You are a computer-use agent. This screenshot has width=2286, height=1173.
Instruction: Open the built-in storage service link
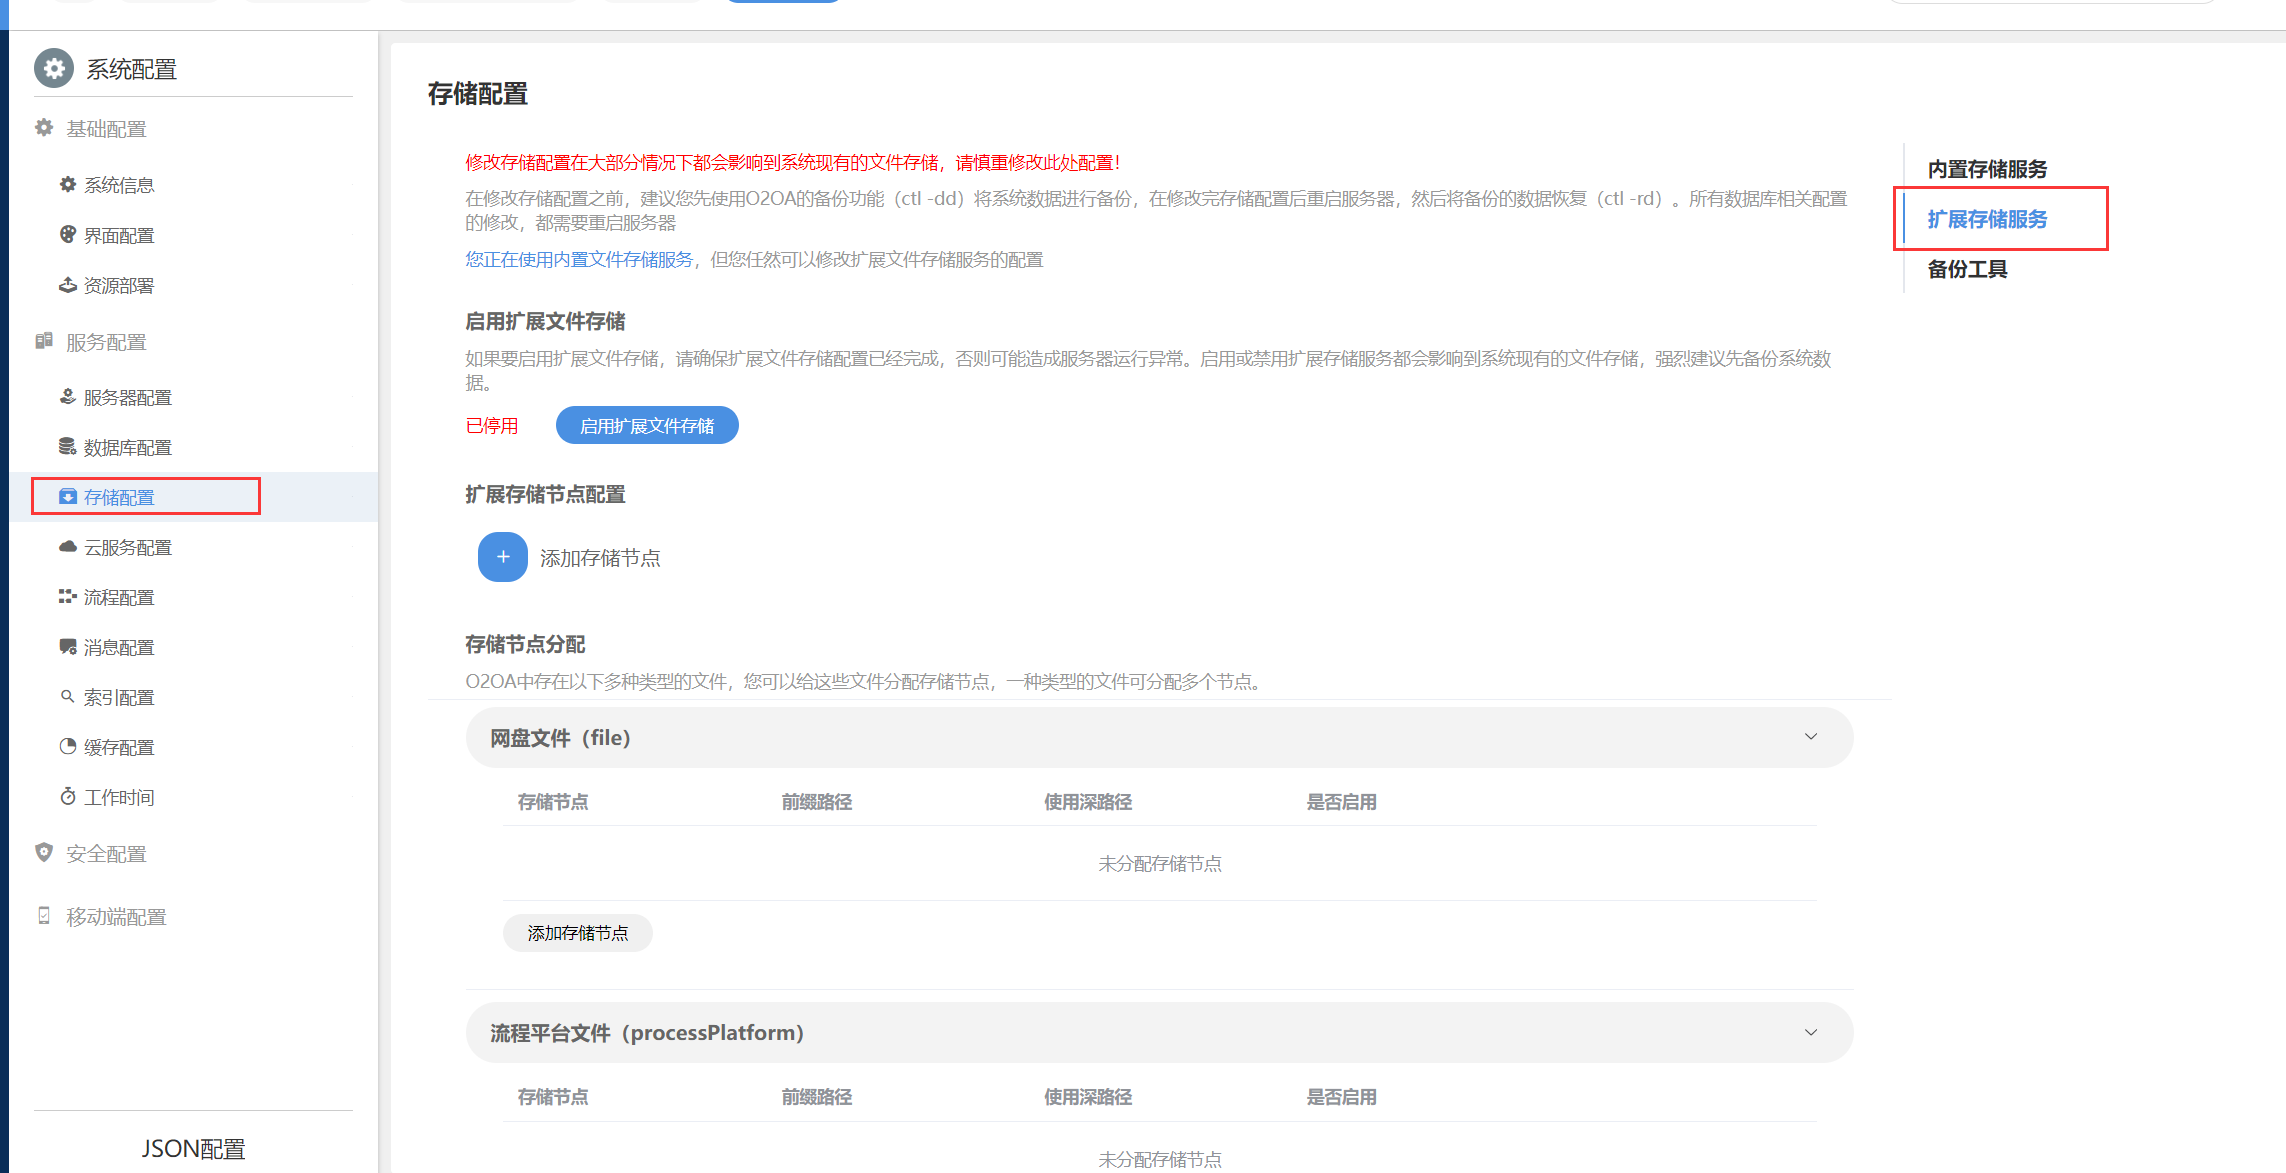(579, 260)
